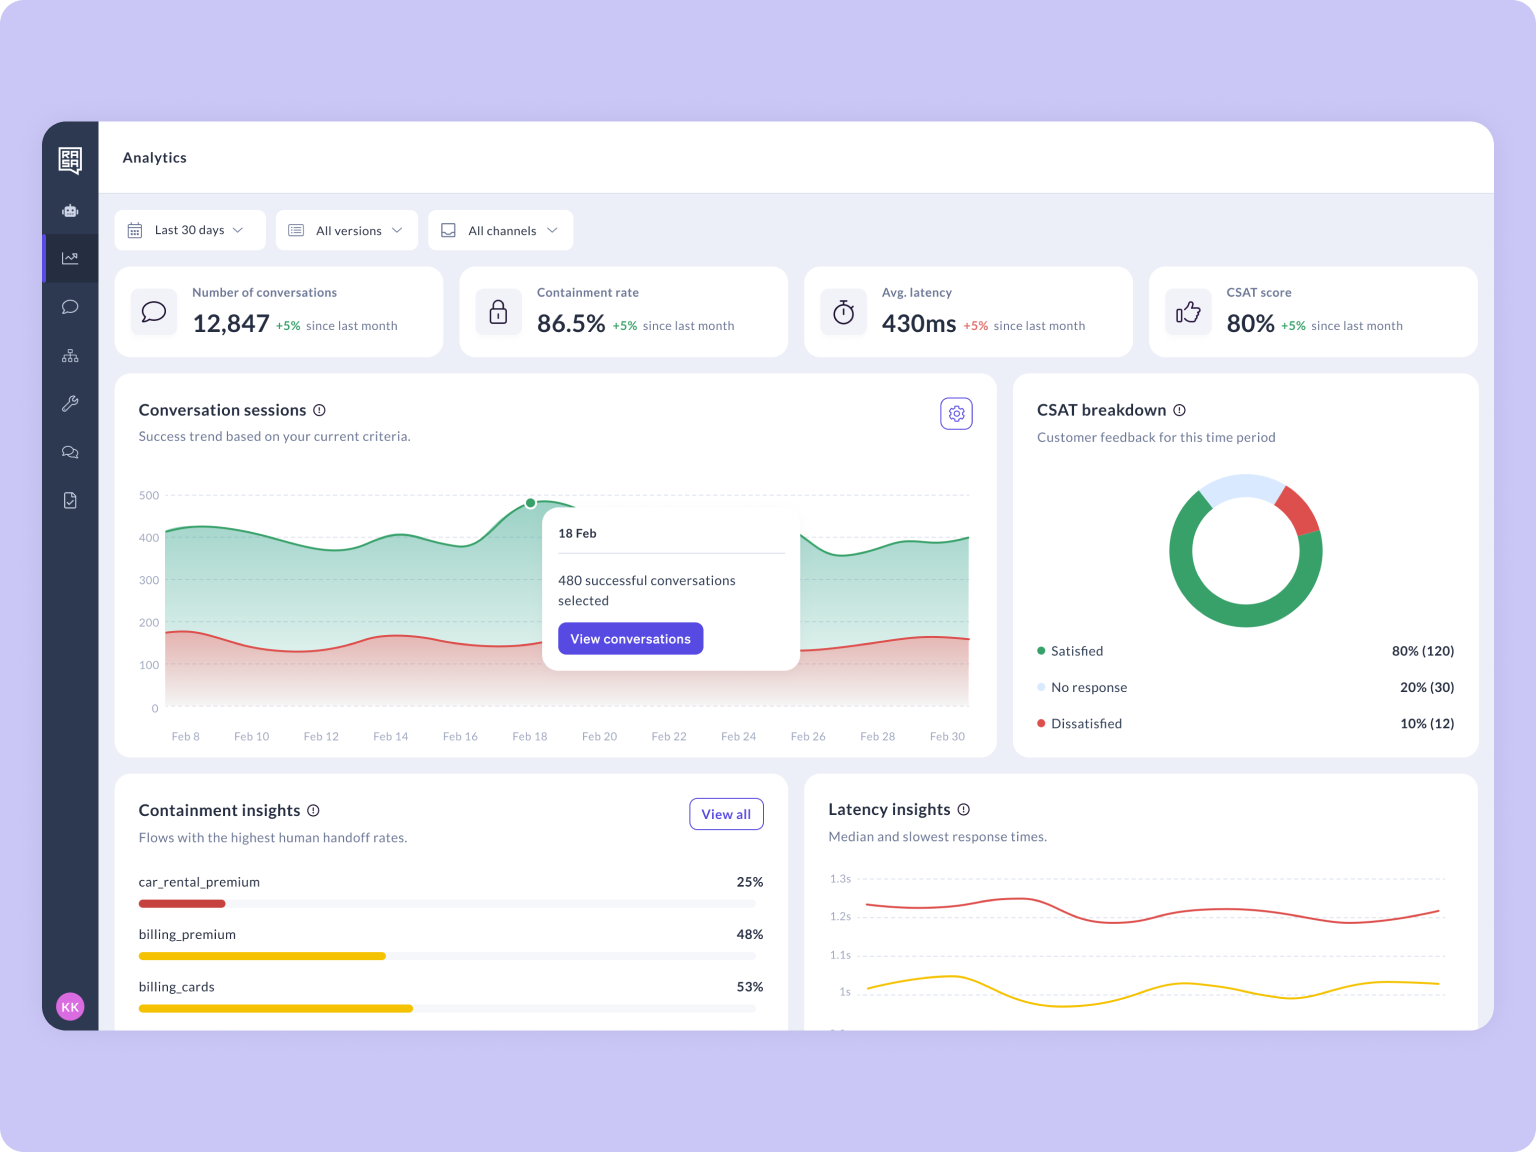Open the All versions dropdown
This screenshot has width=1536, height=1152.
tap(347, 230)
